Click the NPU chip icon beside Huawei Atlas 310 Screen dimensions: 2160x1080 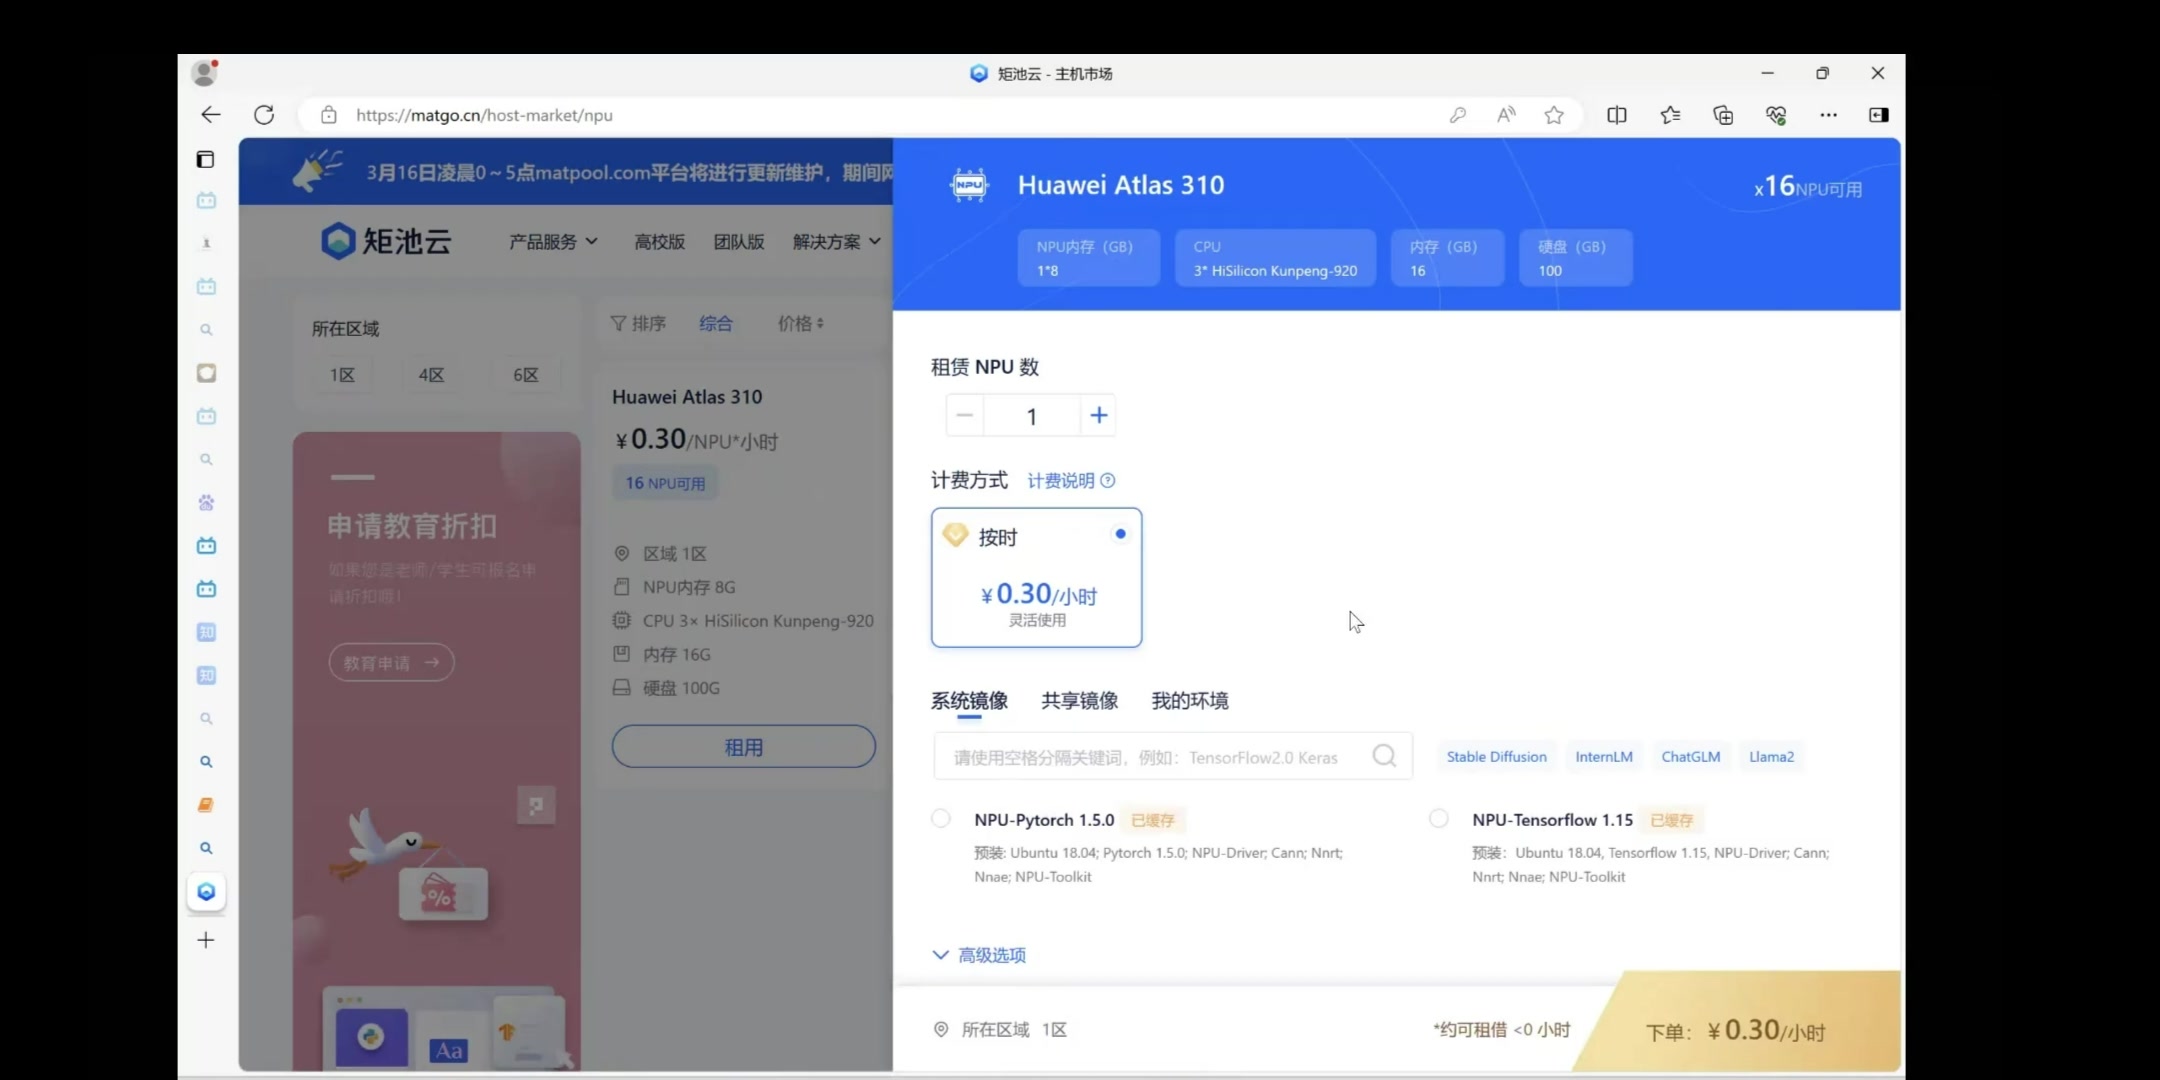[x=968, y=185]
